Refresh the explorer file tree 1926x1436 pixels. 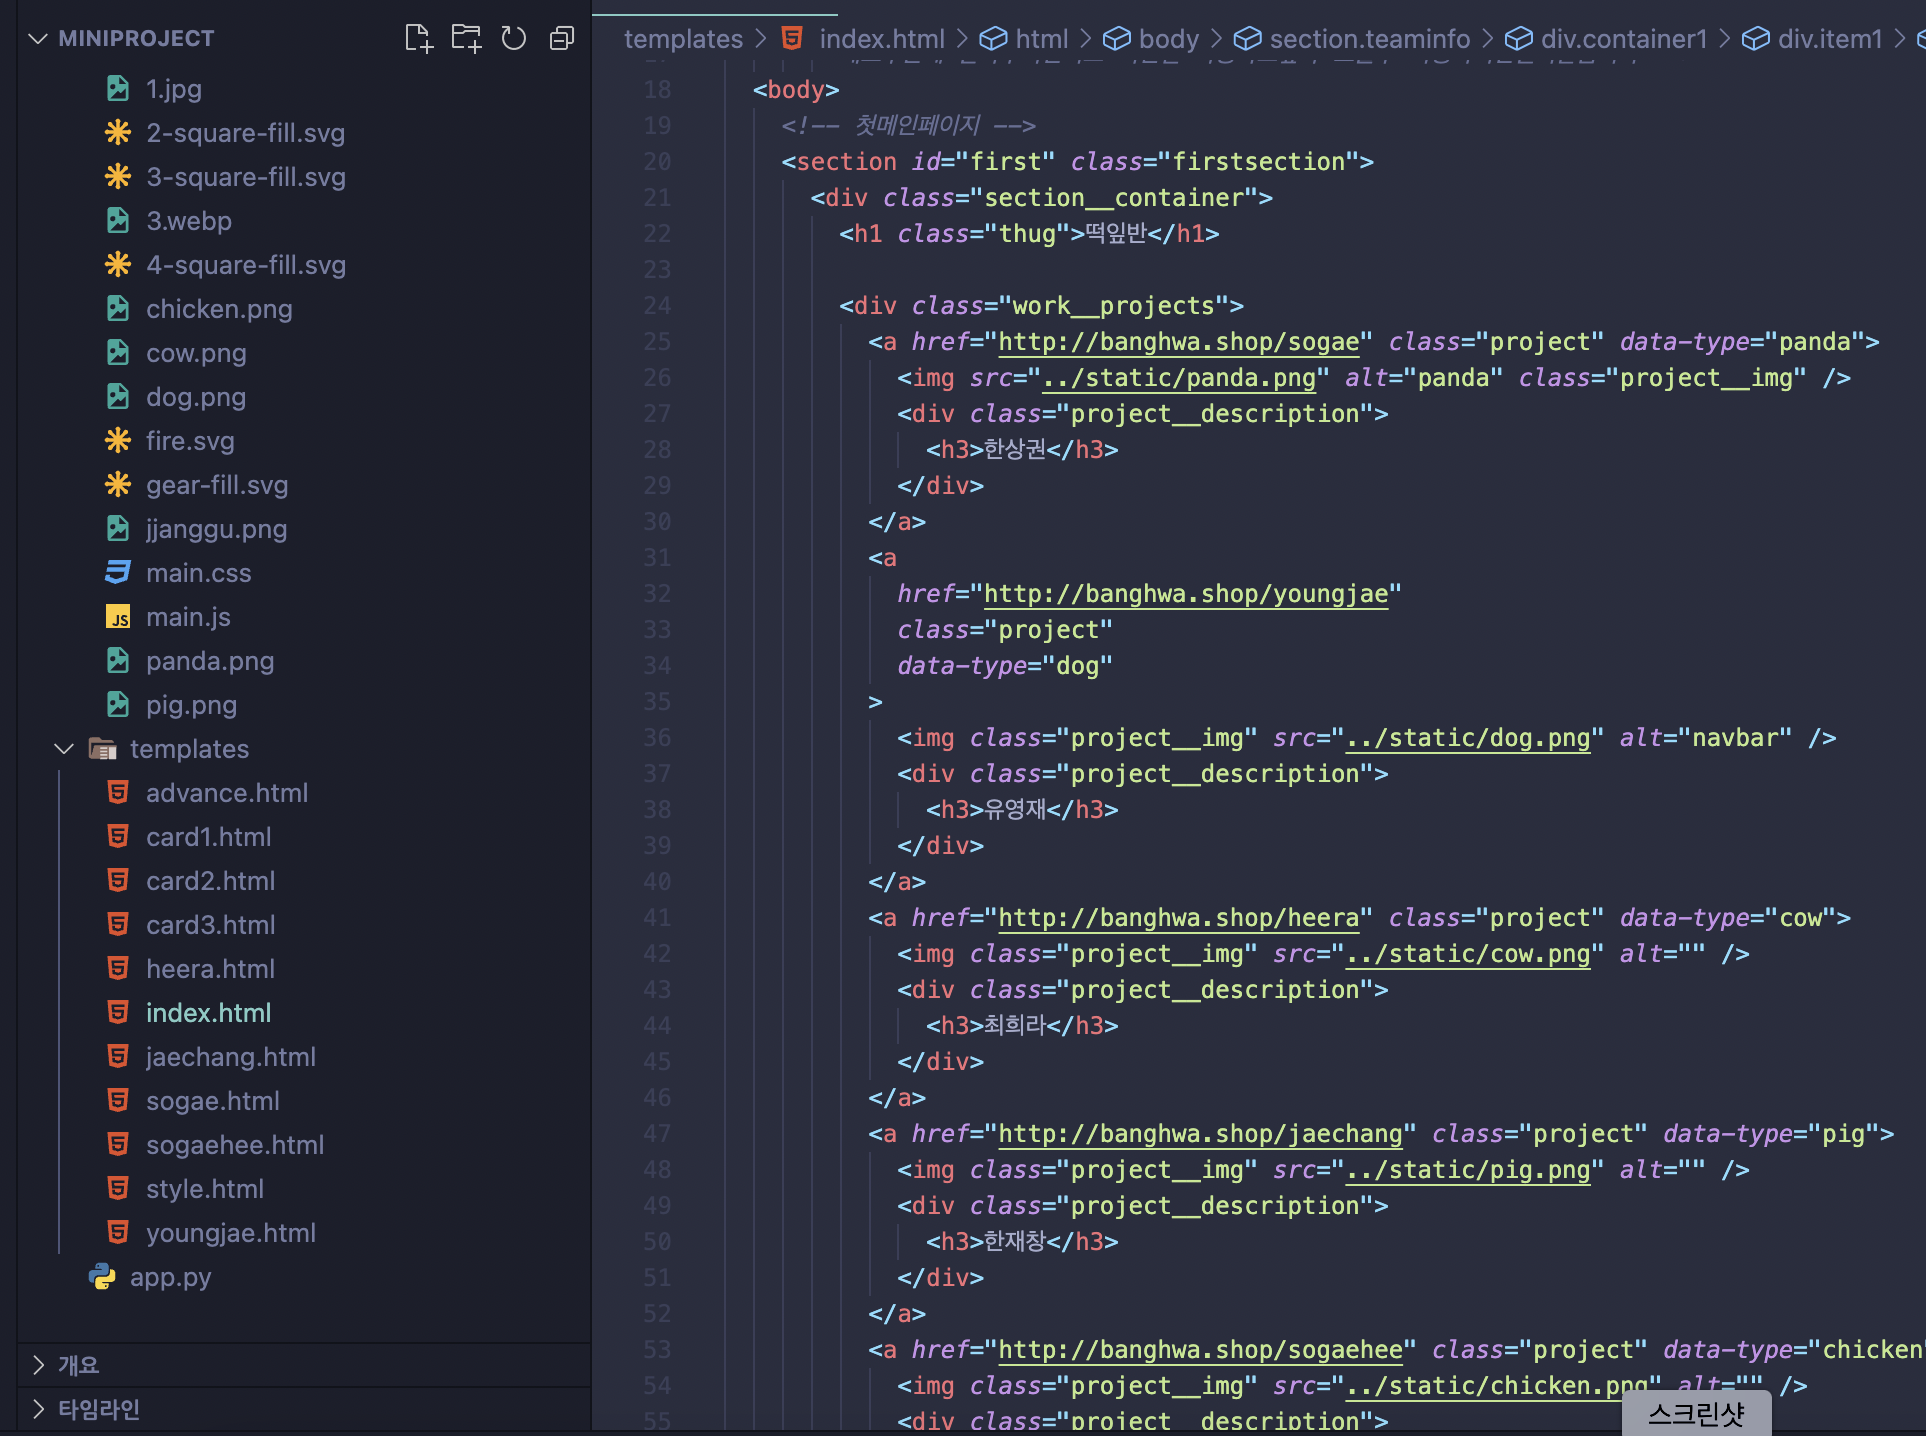click(x=514, y=39)
